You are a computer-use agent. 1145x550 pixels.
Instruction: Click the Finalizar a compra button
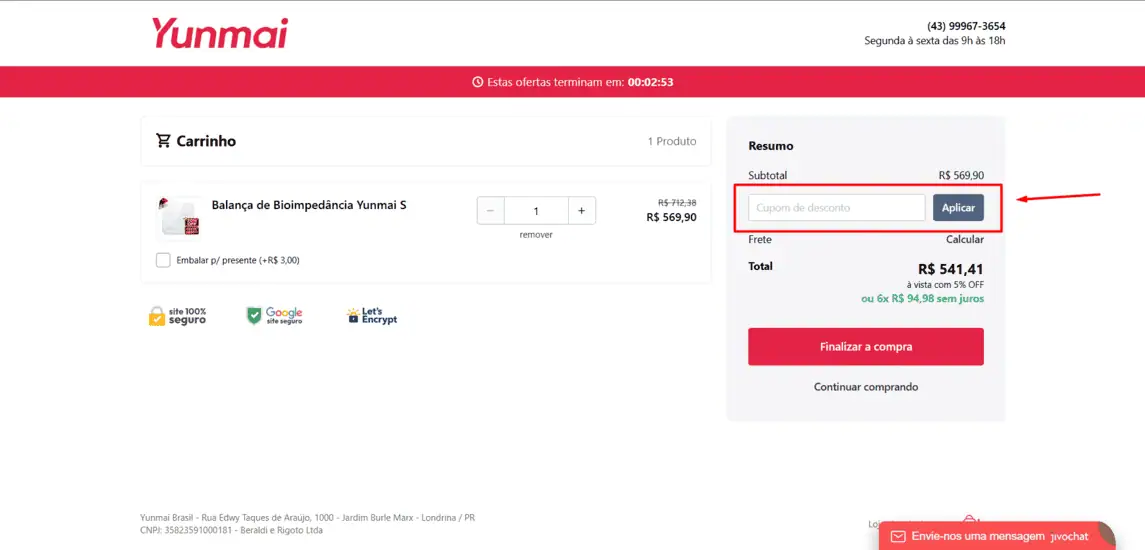pos(865,346)
